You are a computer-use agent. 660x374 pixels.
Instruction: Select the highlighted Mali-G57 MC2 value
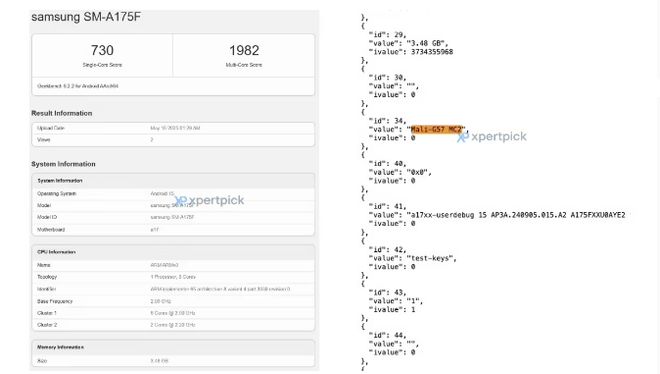[x=437, y=129]
